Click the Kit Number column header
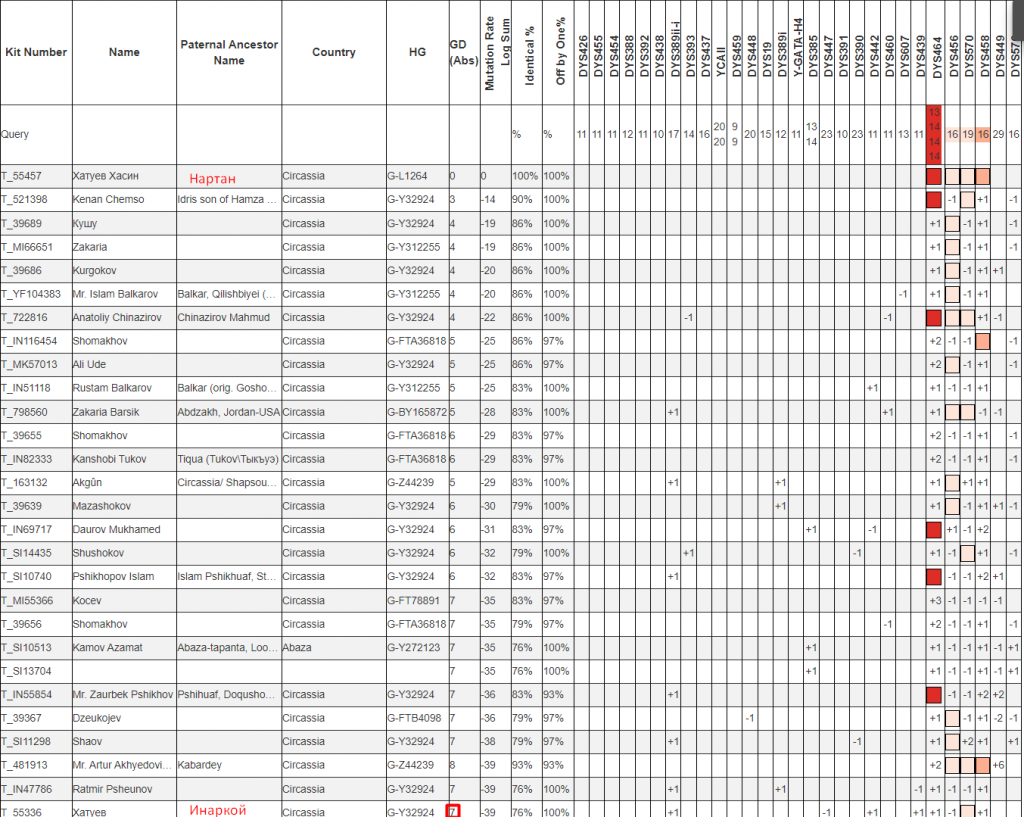 [34, 52]
